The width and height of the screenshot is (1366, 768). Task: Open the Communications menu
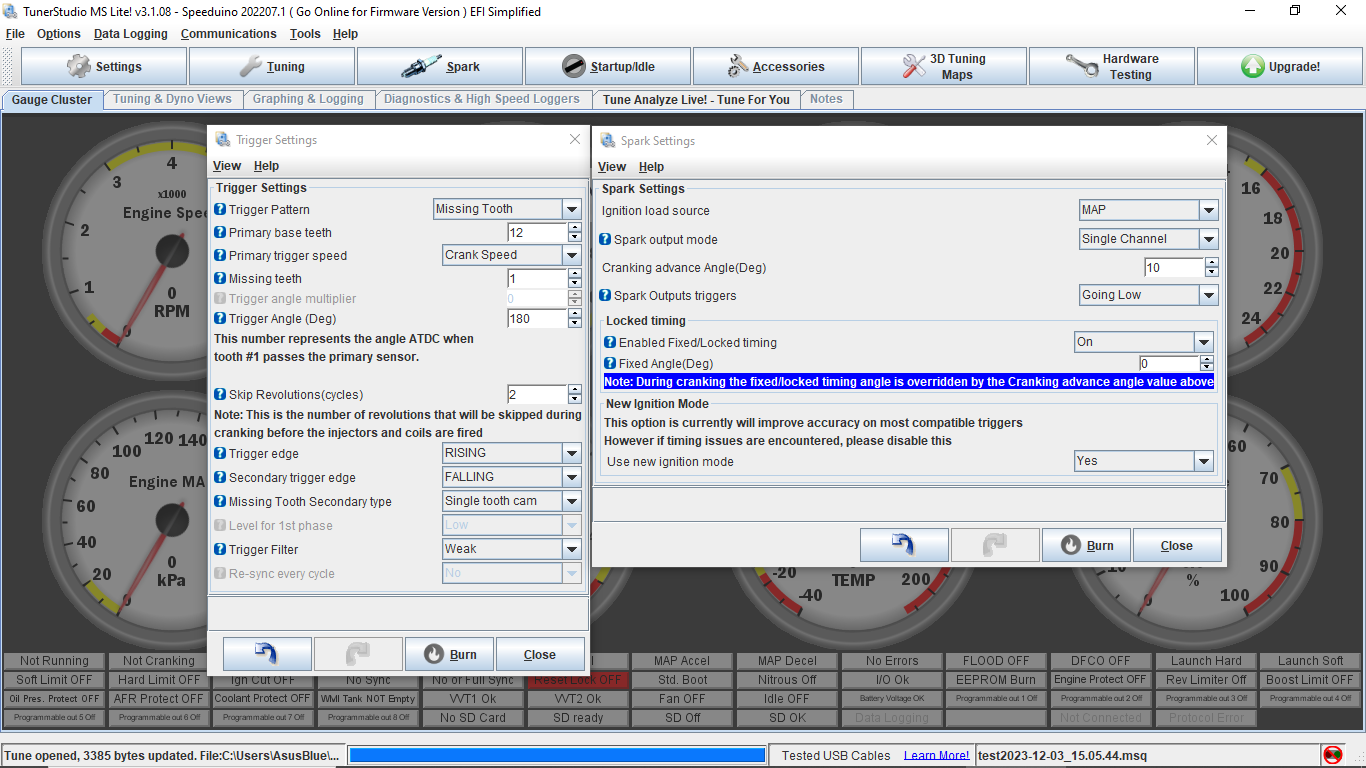[x=229, y=34]
